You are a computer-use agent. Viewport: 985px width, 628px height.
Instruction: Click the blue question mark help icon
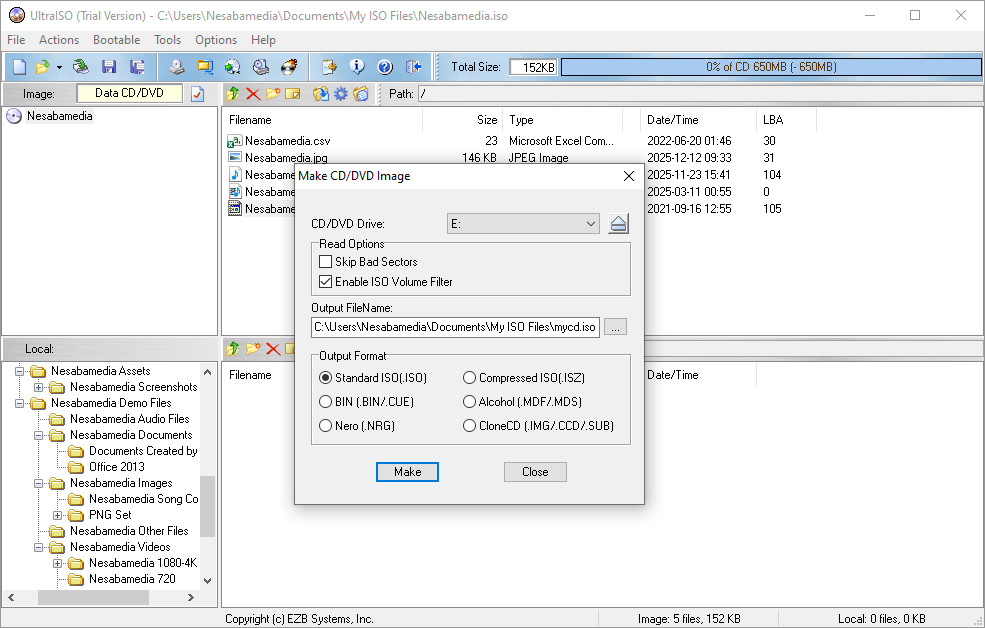(x=385, y=67)
